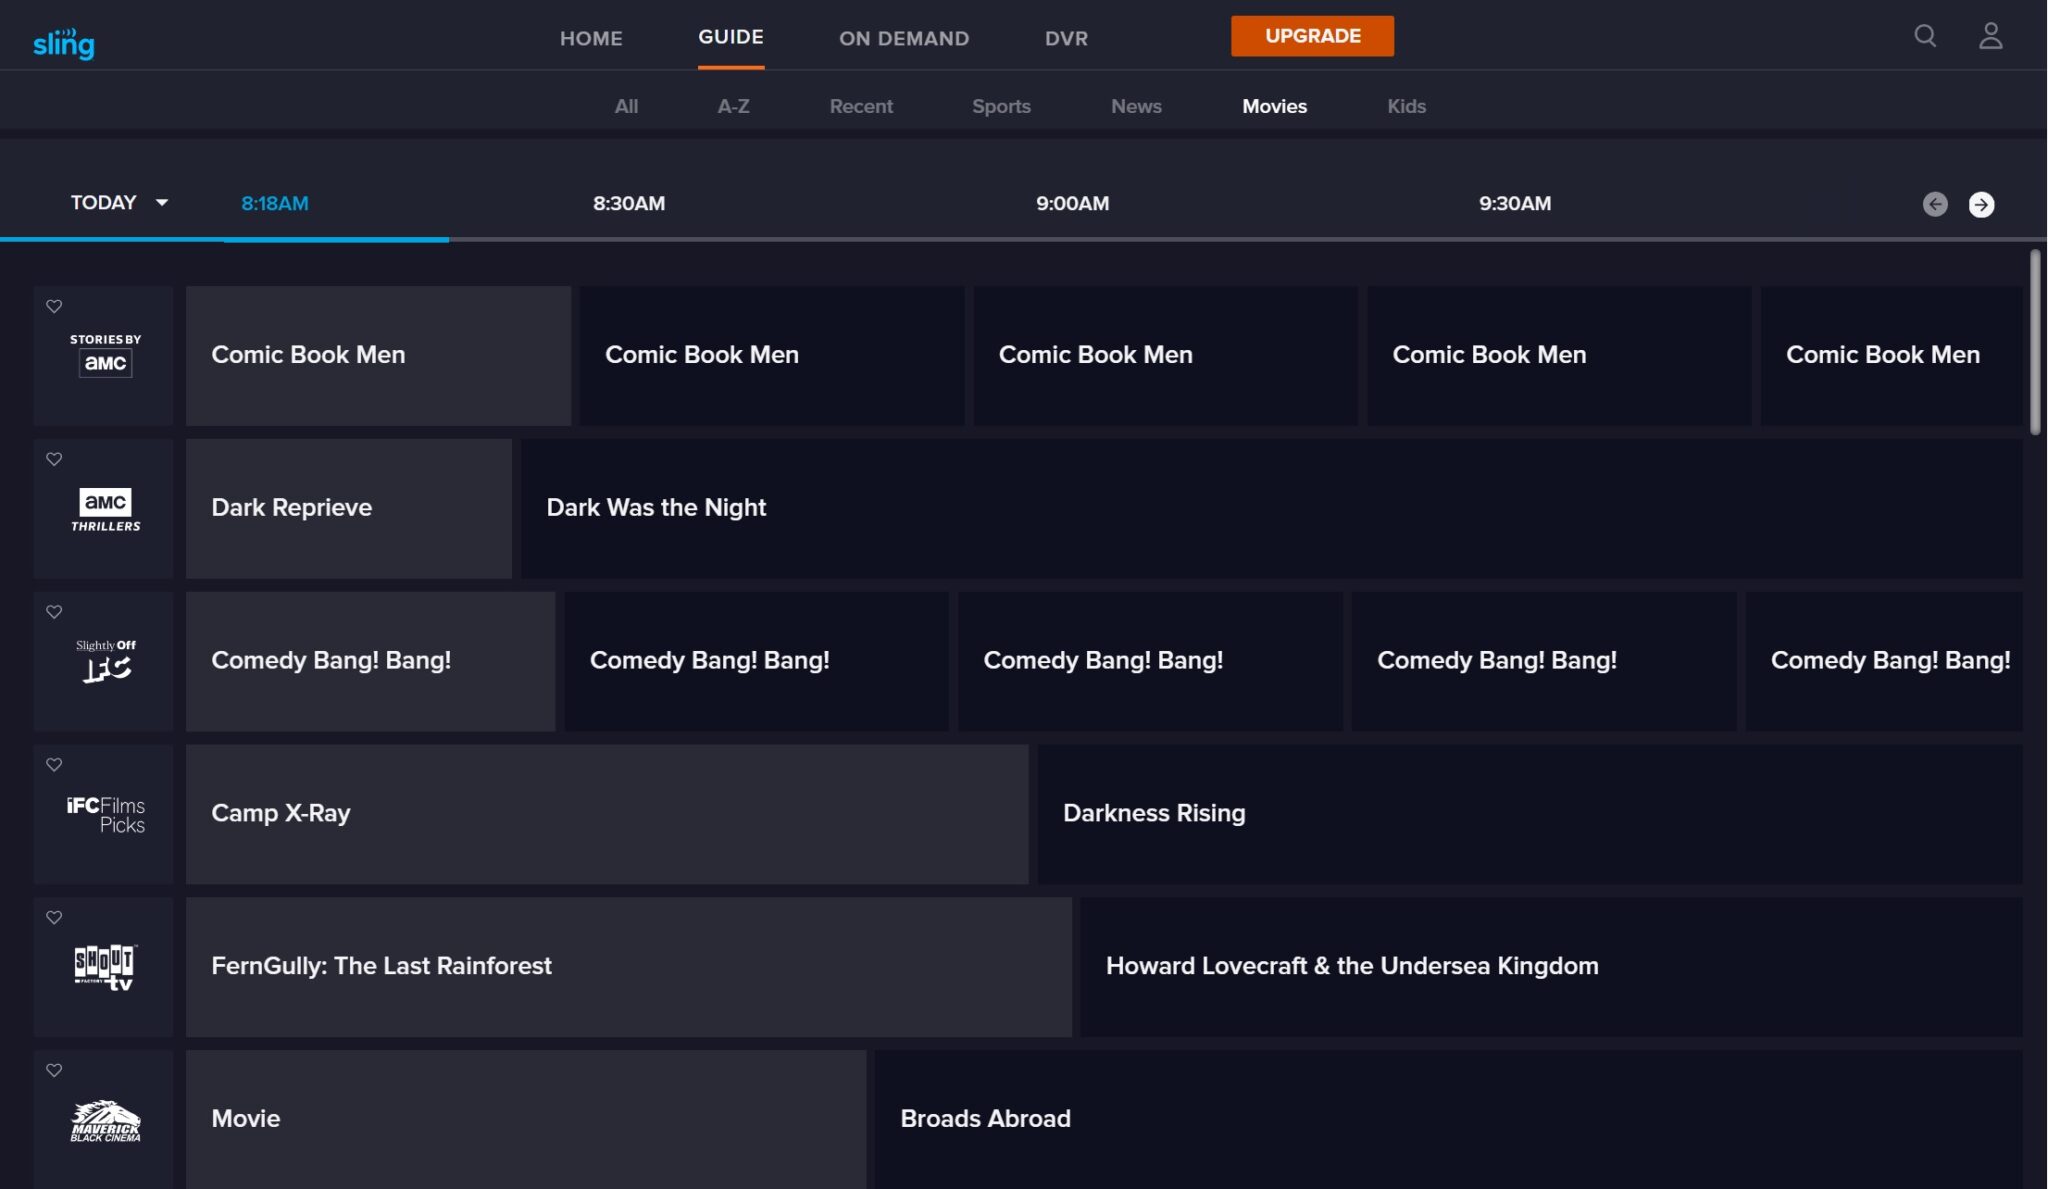Open Dark Was the Night listing
Image resolution: width=2048 pixels, height=1189 pixels.
coord(1271,508)
